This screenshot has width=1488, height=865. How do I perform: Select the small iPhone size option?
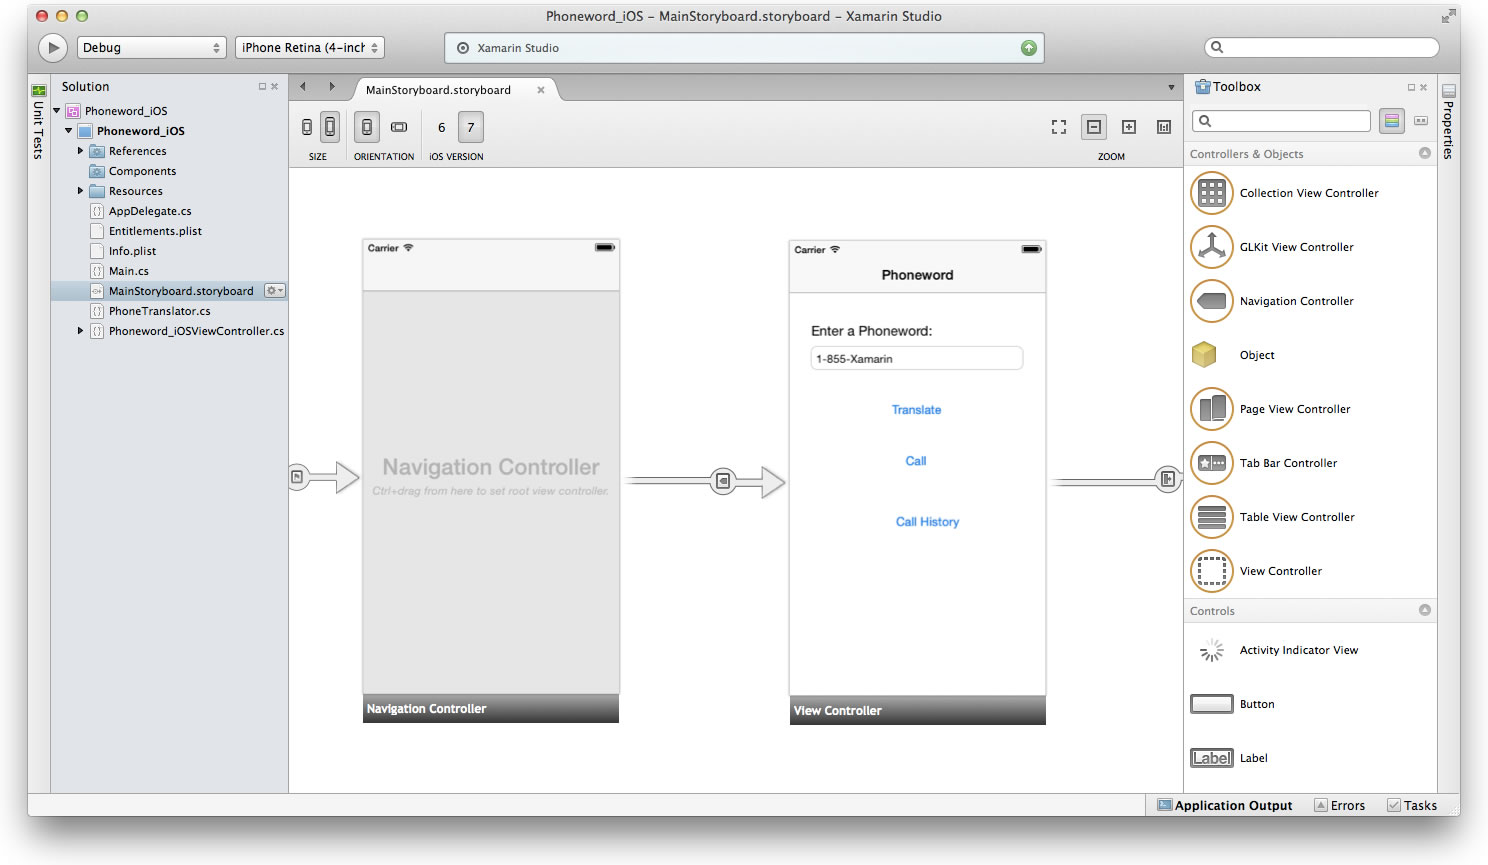[307, 127]
